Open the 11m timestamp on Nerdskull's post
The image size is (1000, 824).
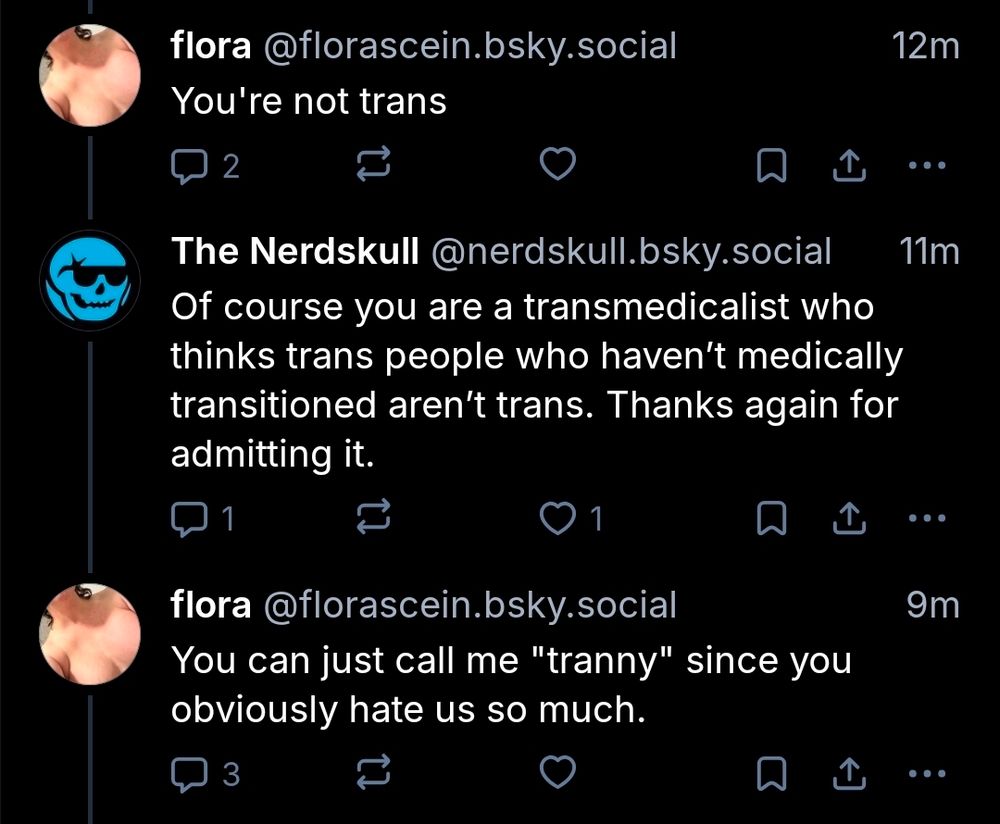click(x=929, y=252)
